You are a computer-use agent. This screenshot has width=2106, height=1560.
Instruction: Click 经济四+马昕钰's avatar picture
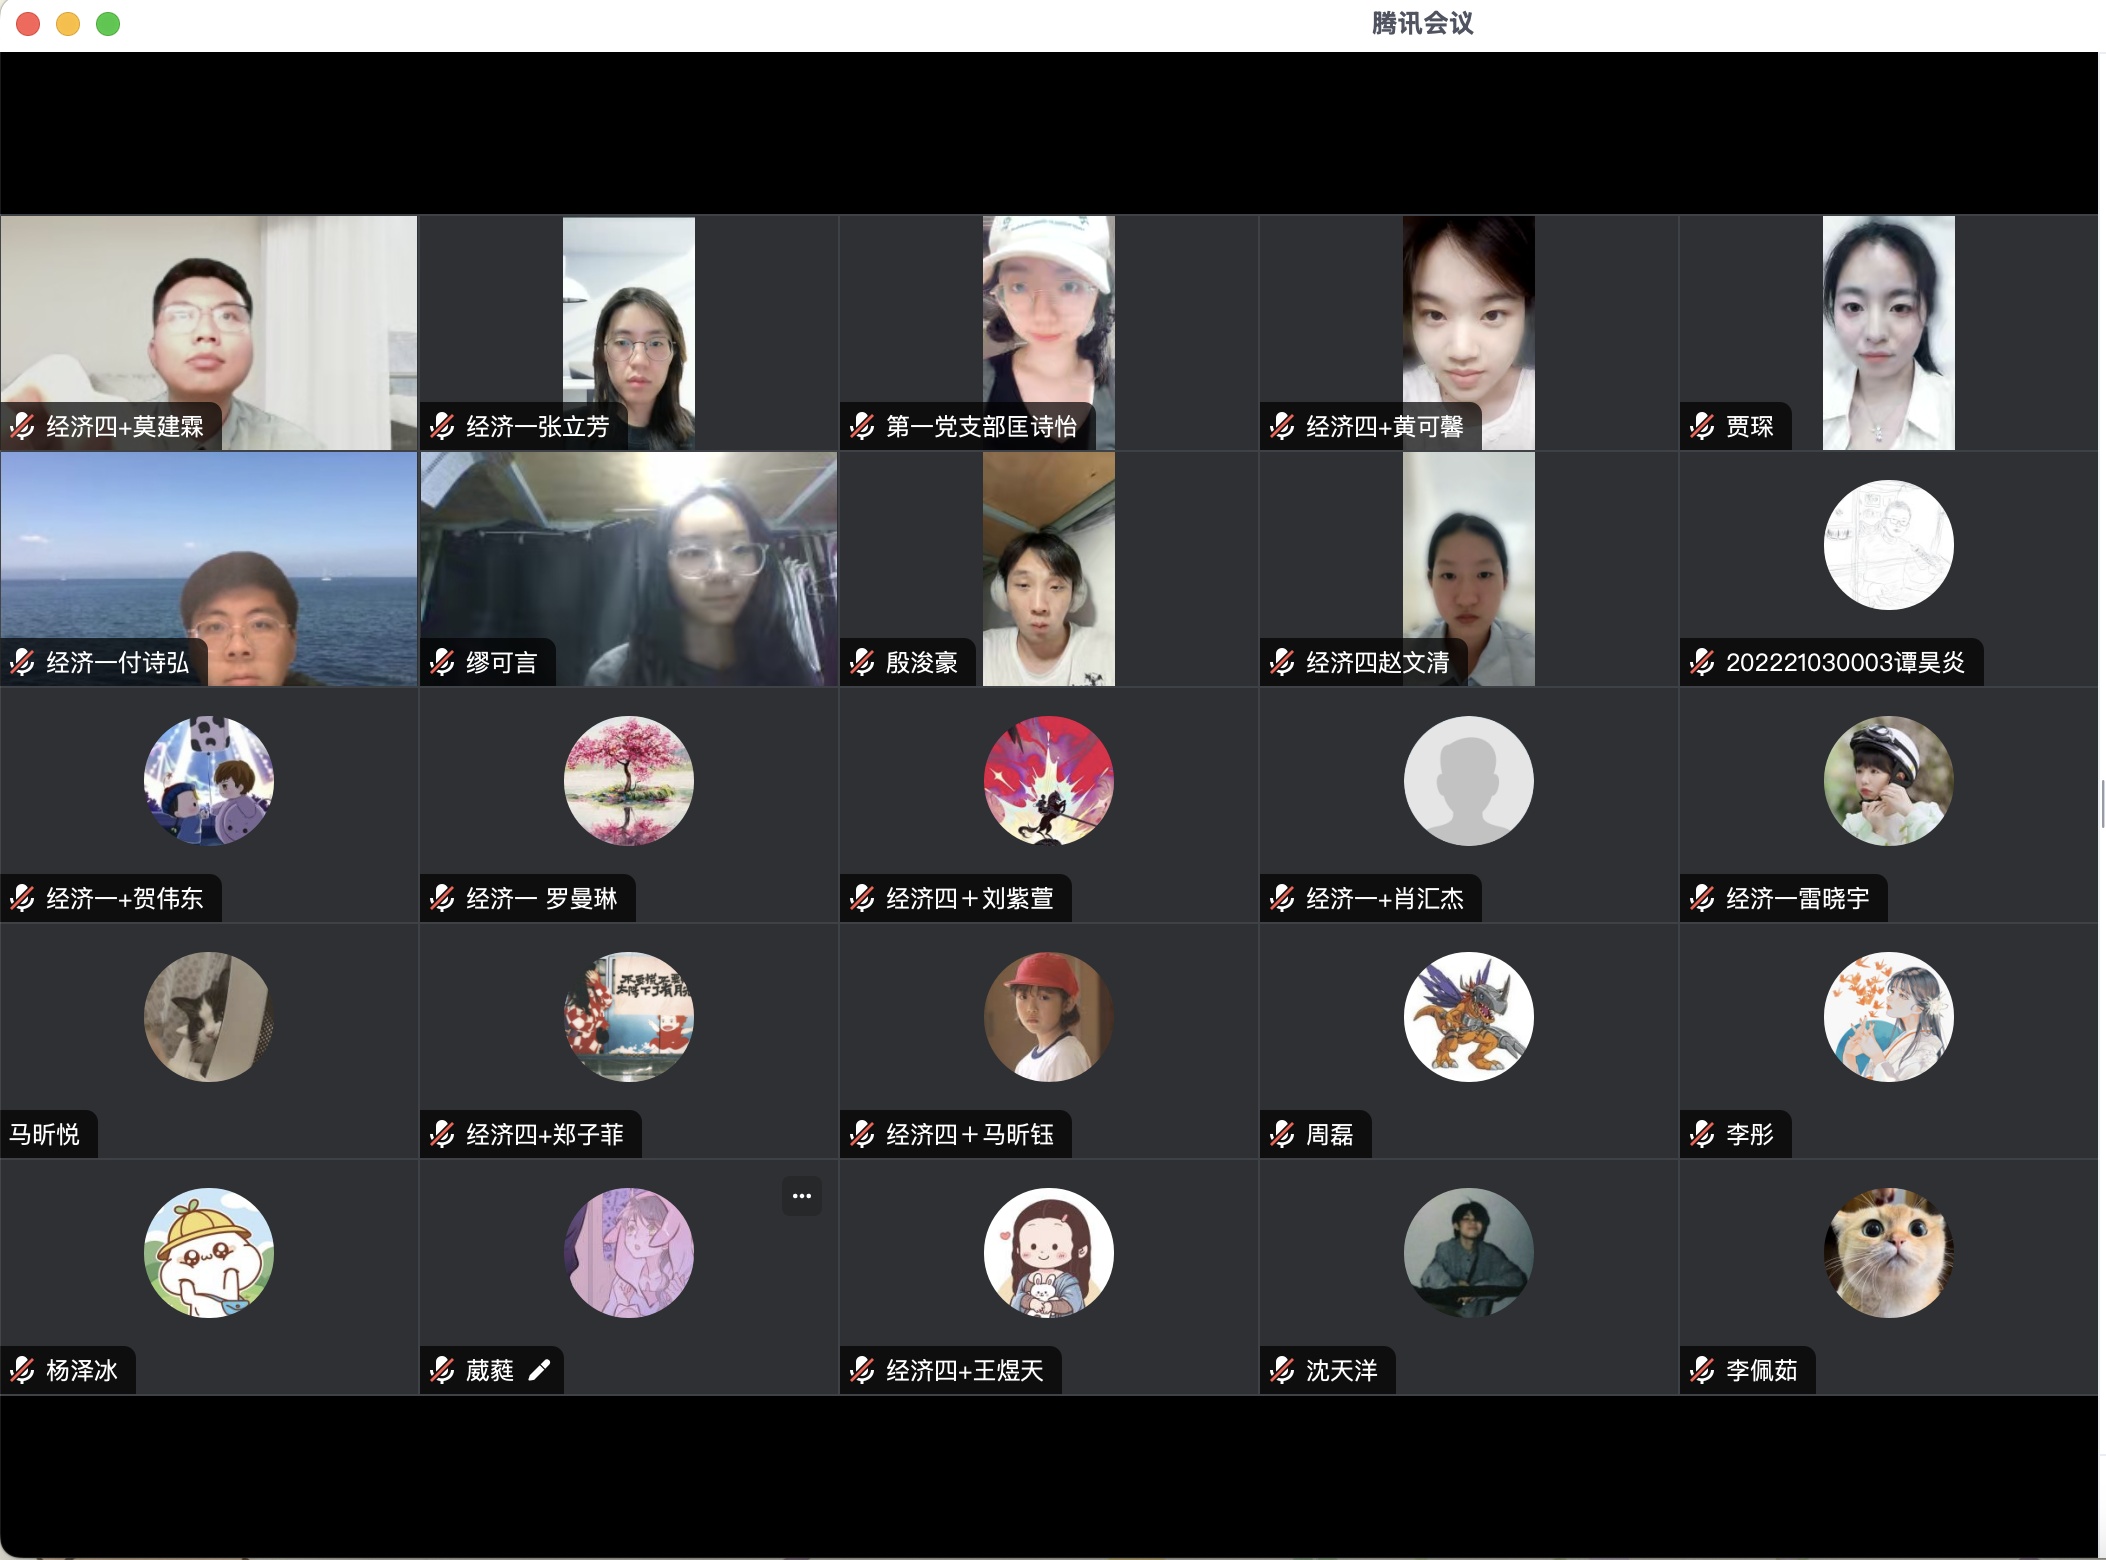tap(1047, 1016)
